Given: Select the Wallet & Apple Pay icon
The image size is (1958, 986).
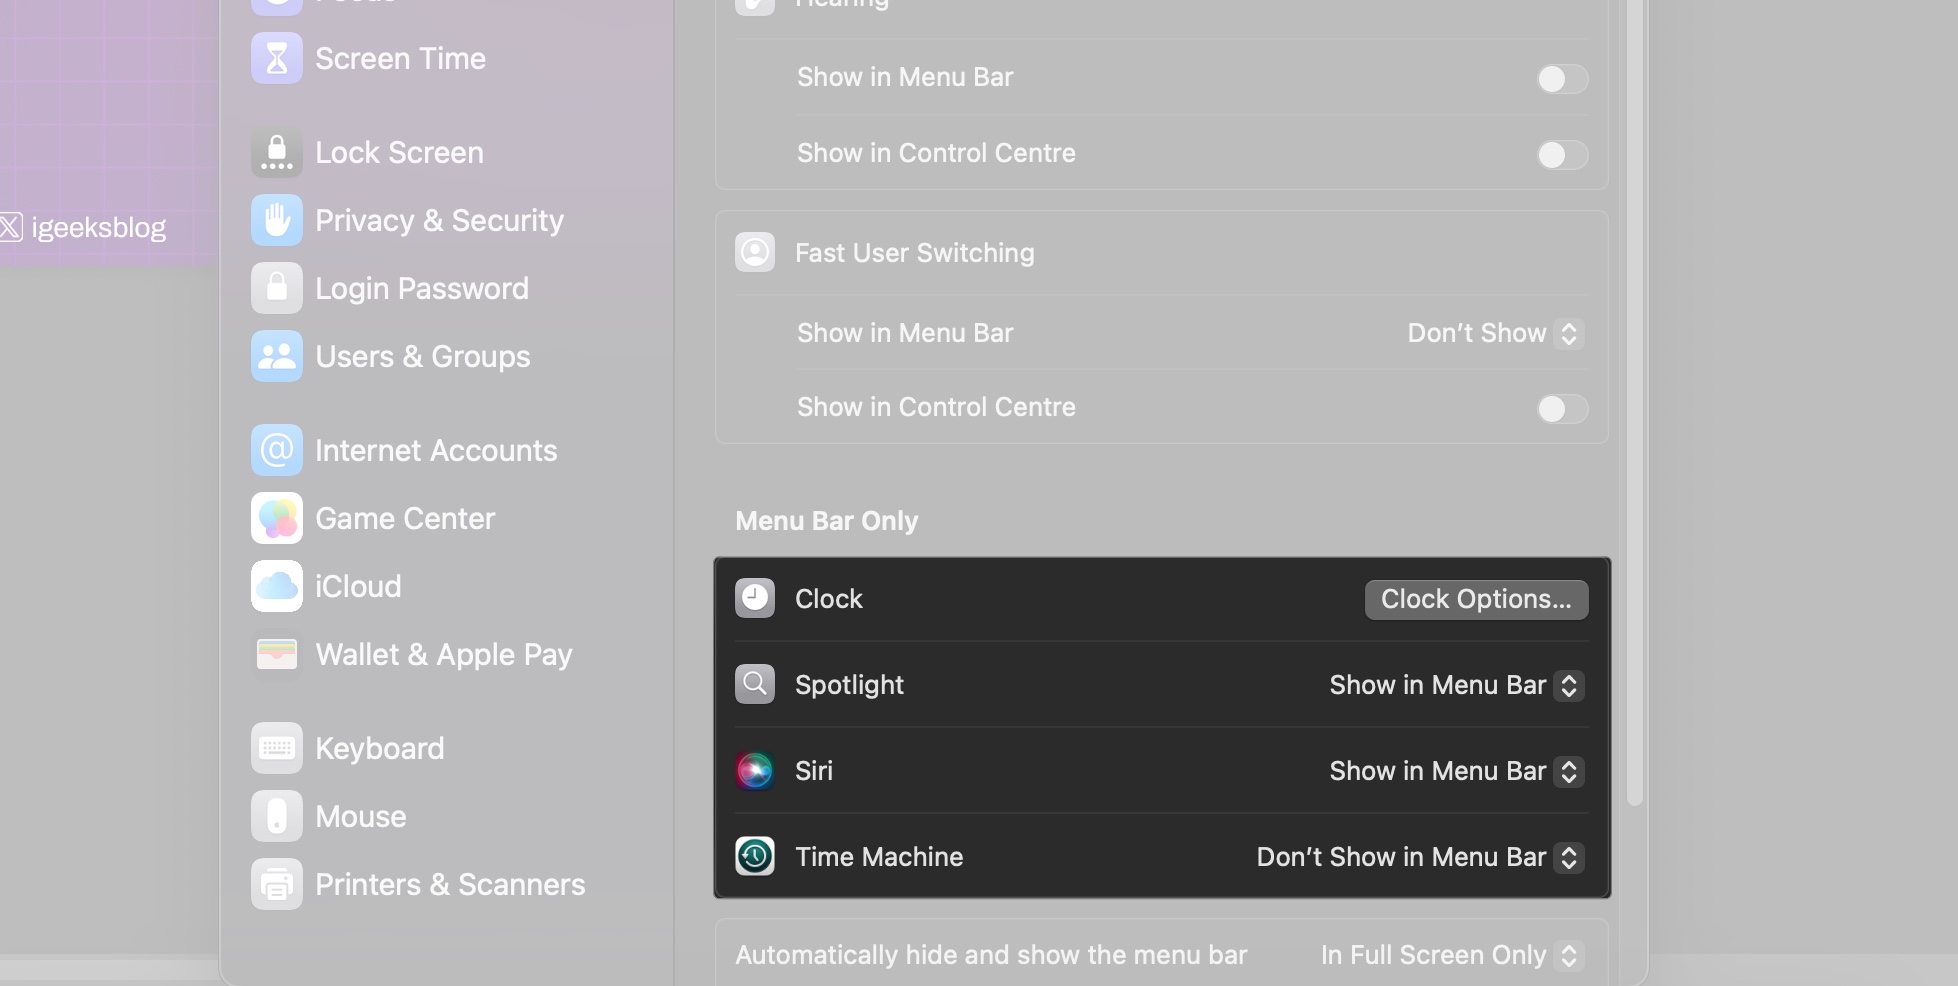Looking at the screenshot, I should click(276, 654).
